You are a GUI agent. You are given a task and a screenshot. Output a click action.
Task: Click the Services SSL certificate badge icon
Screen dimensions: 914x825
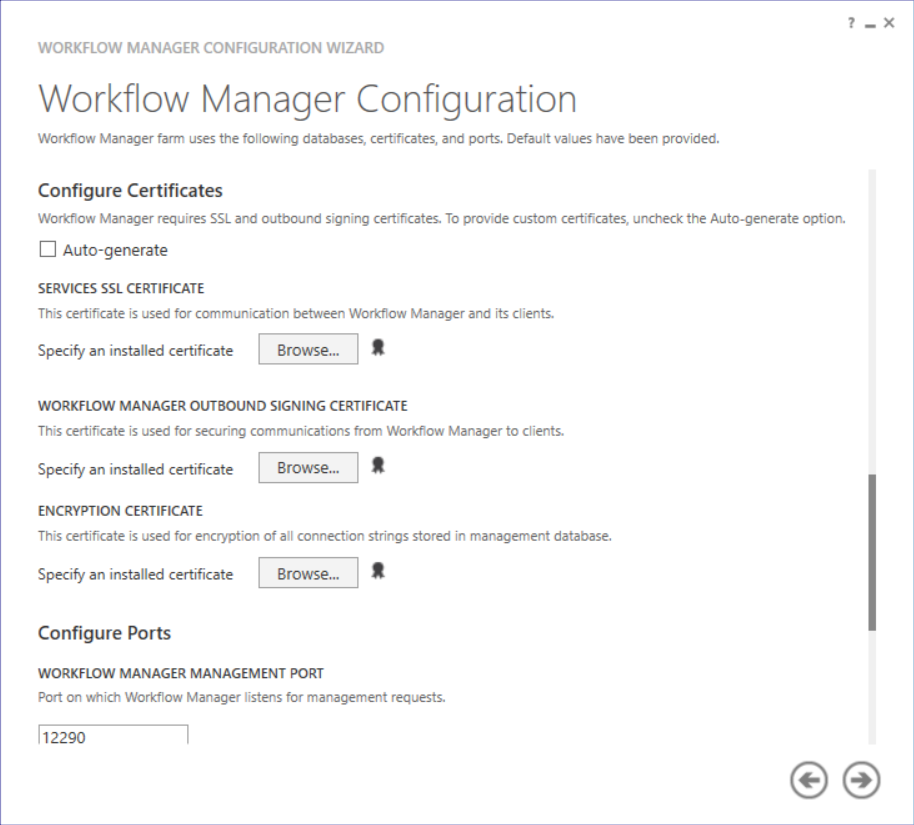tap(378, 348)
